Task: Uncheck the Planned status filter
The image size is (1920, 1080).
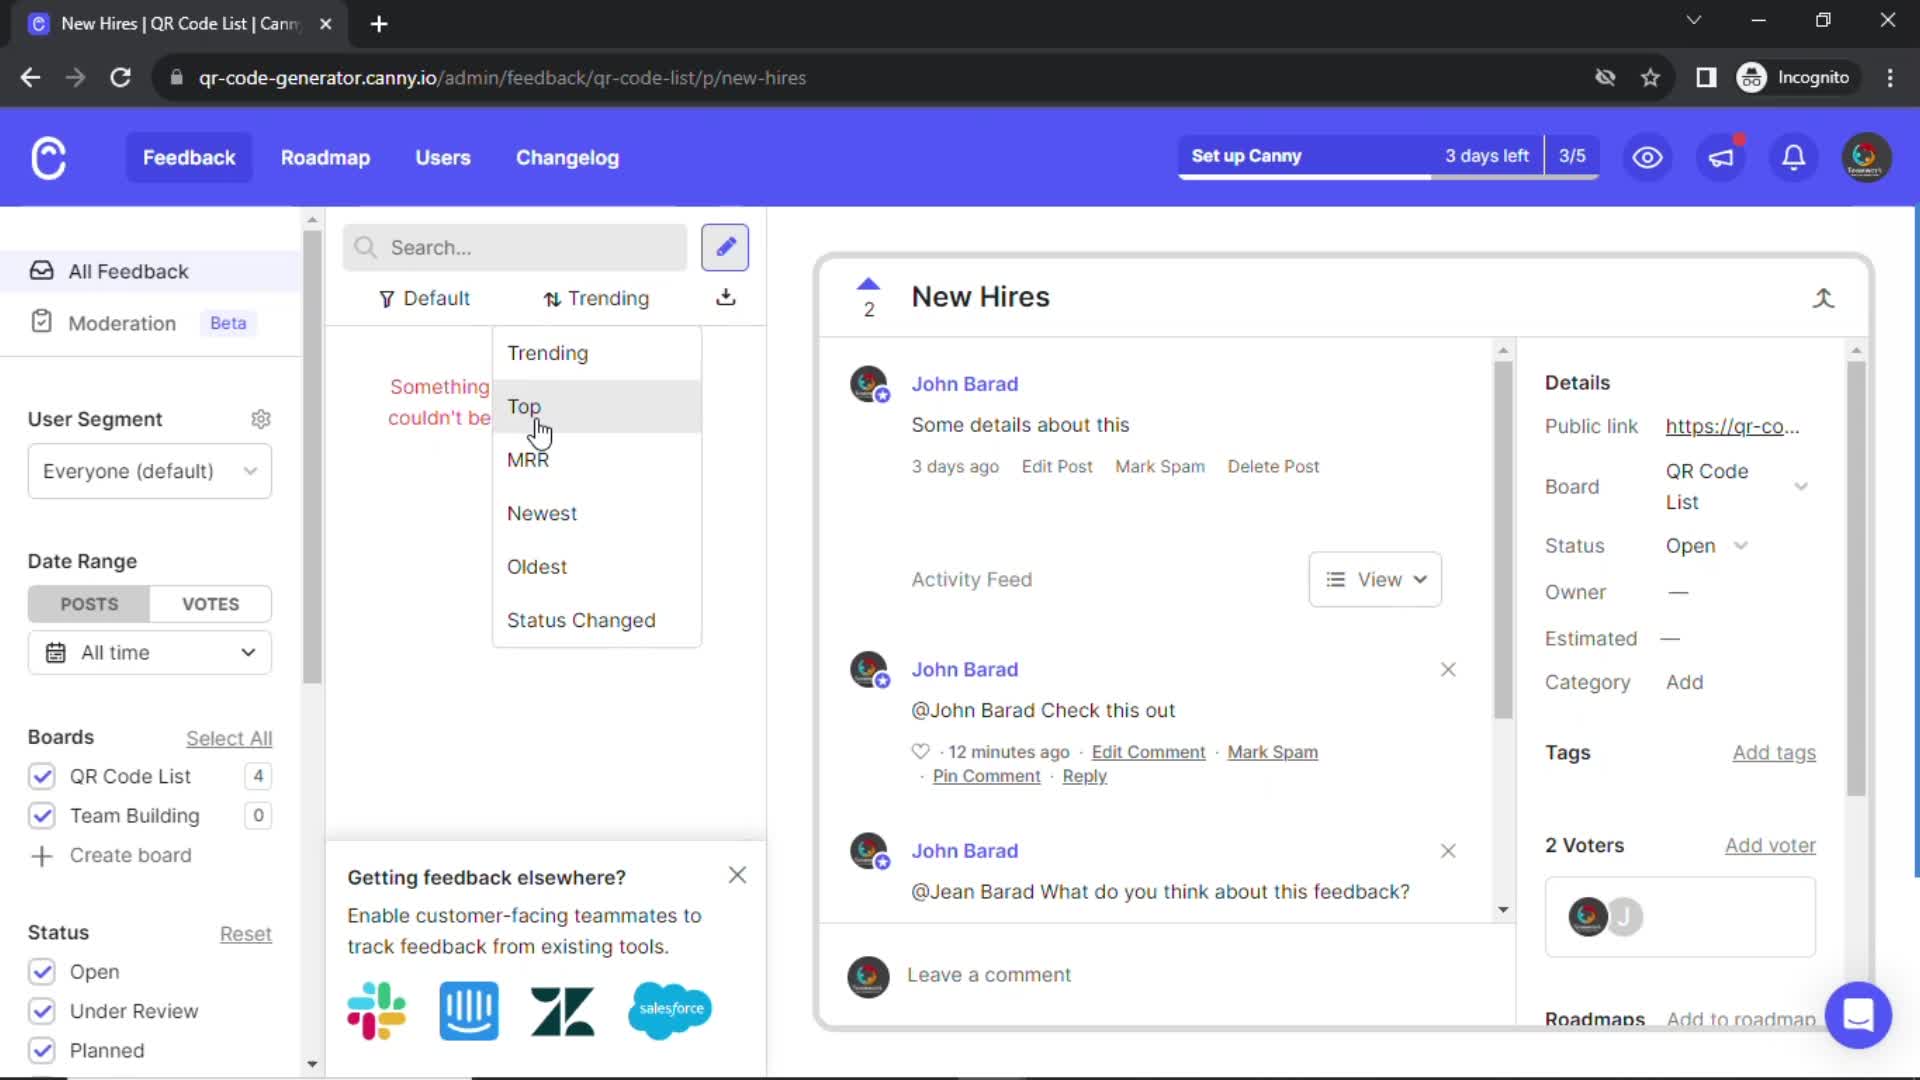Action: pos(42,1051)
